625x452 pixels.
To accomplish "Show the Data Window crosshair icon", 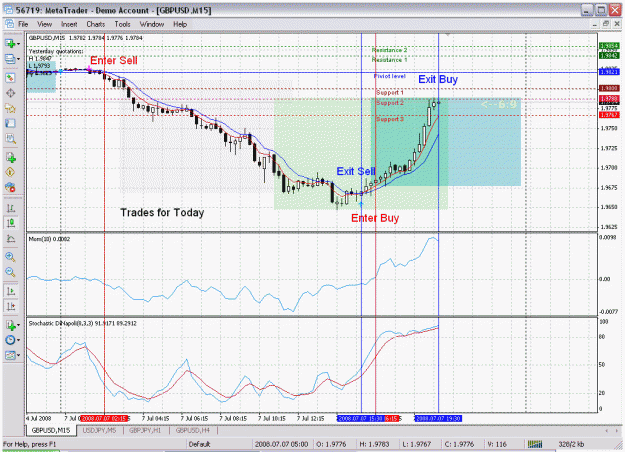I will 10,93.
